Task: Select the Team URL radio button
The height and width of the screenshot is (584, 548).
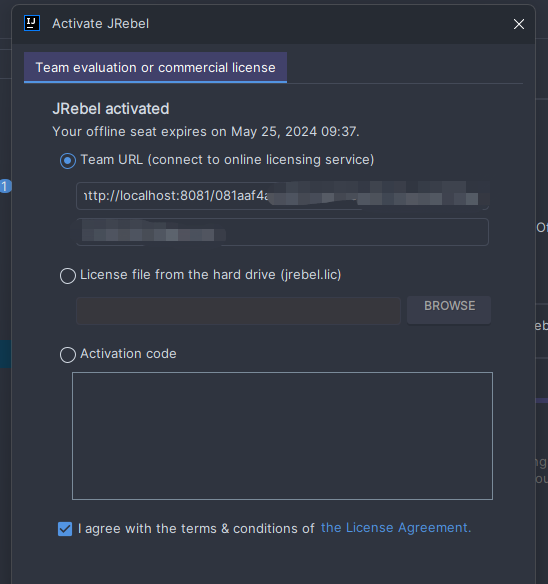Action: tap(68, 161)
